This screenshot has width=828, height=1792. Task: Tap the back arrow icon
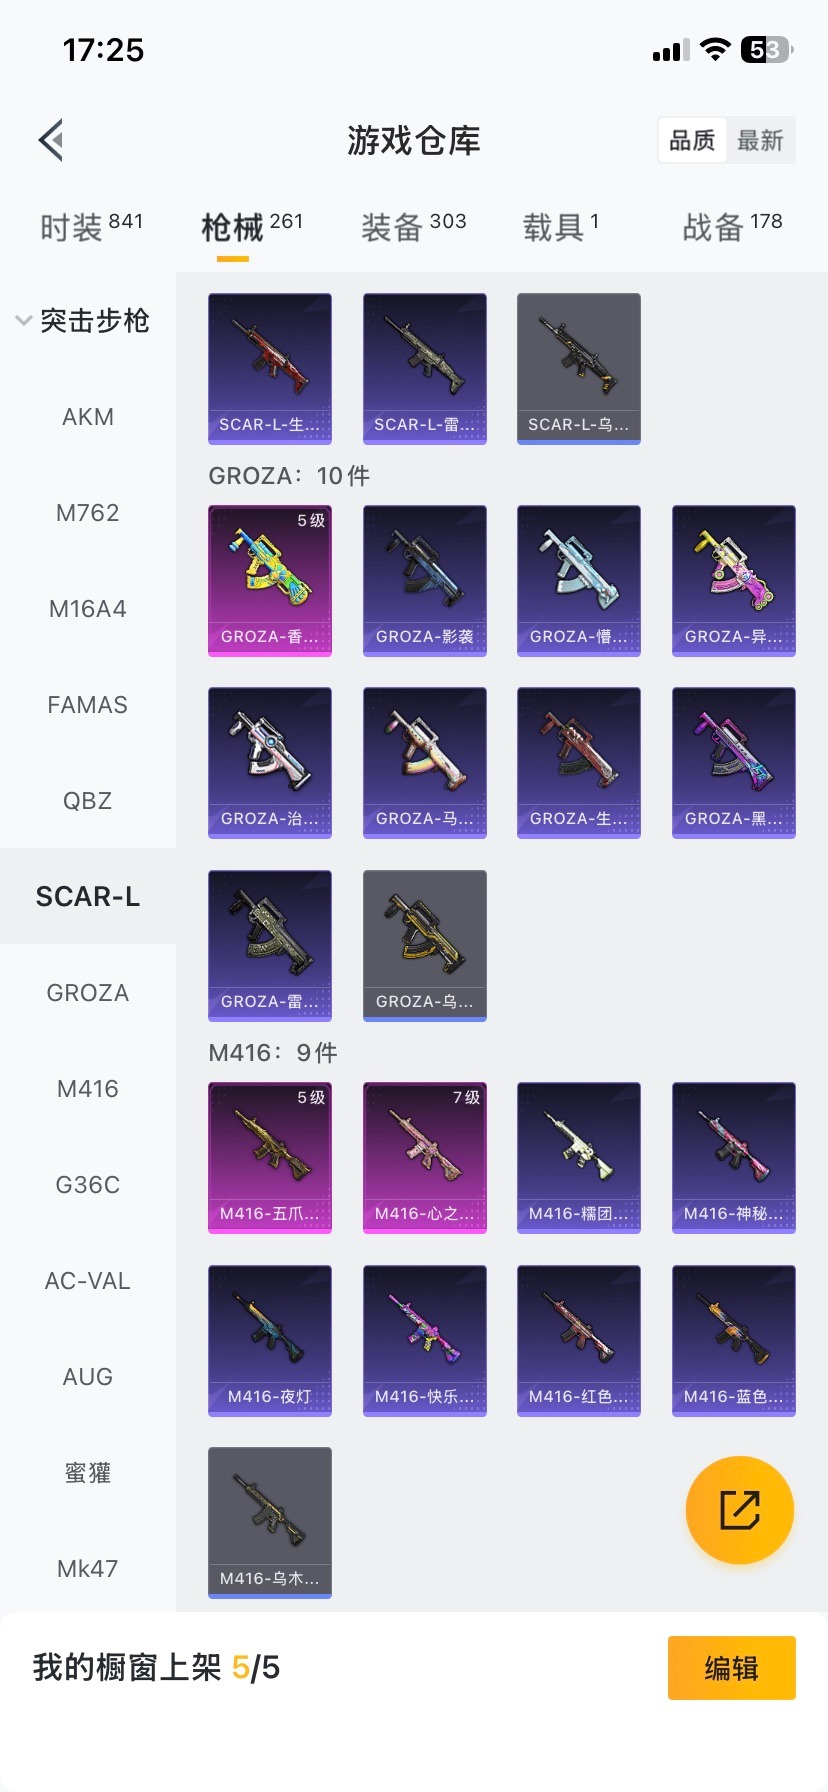coord(52,140)
